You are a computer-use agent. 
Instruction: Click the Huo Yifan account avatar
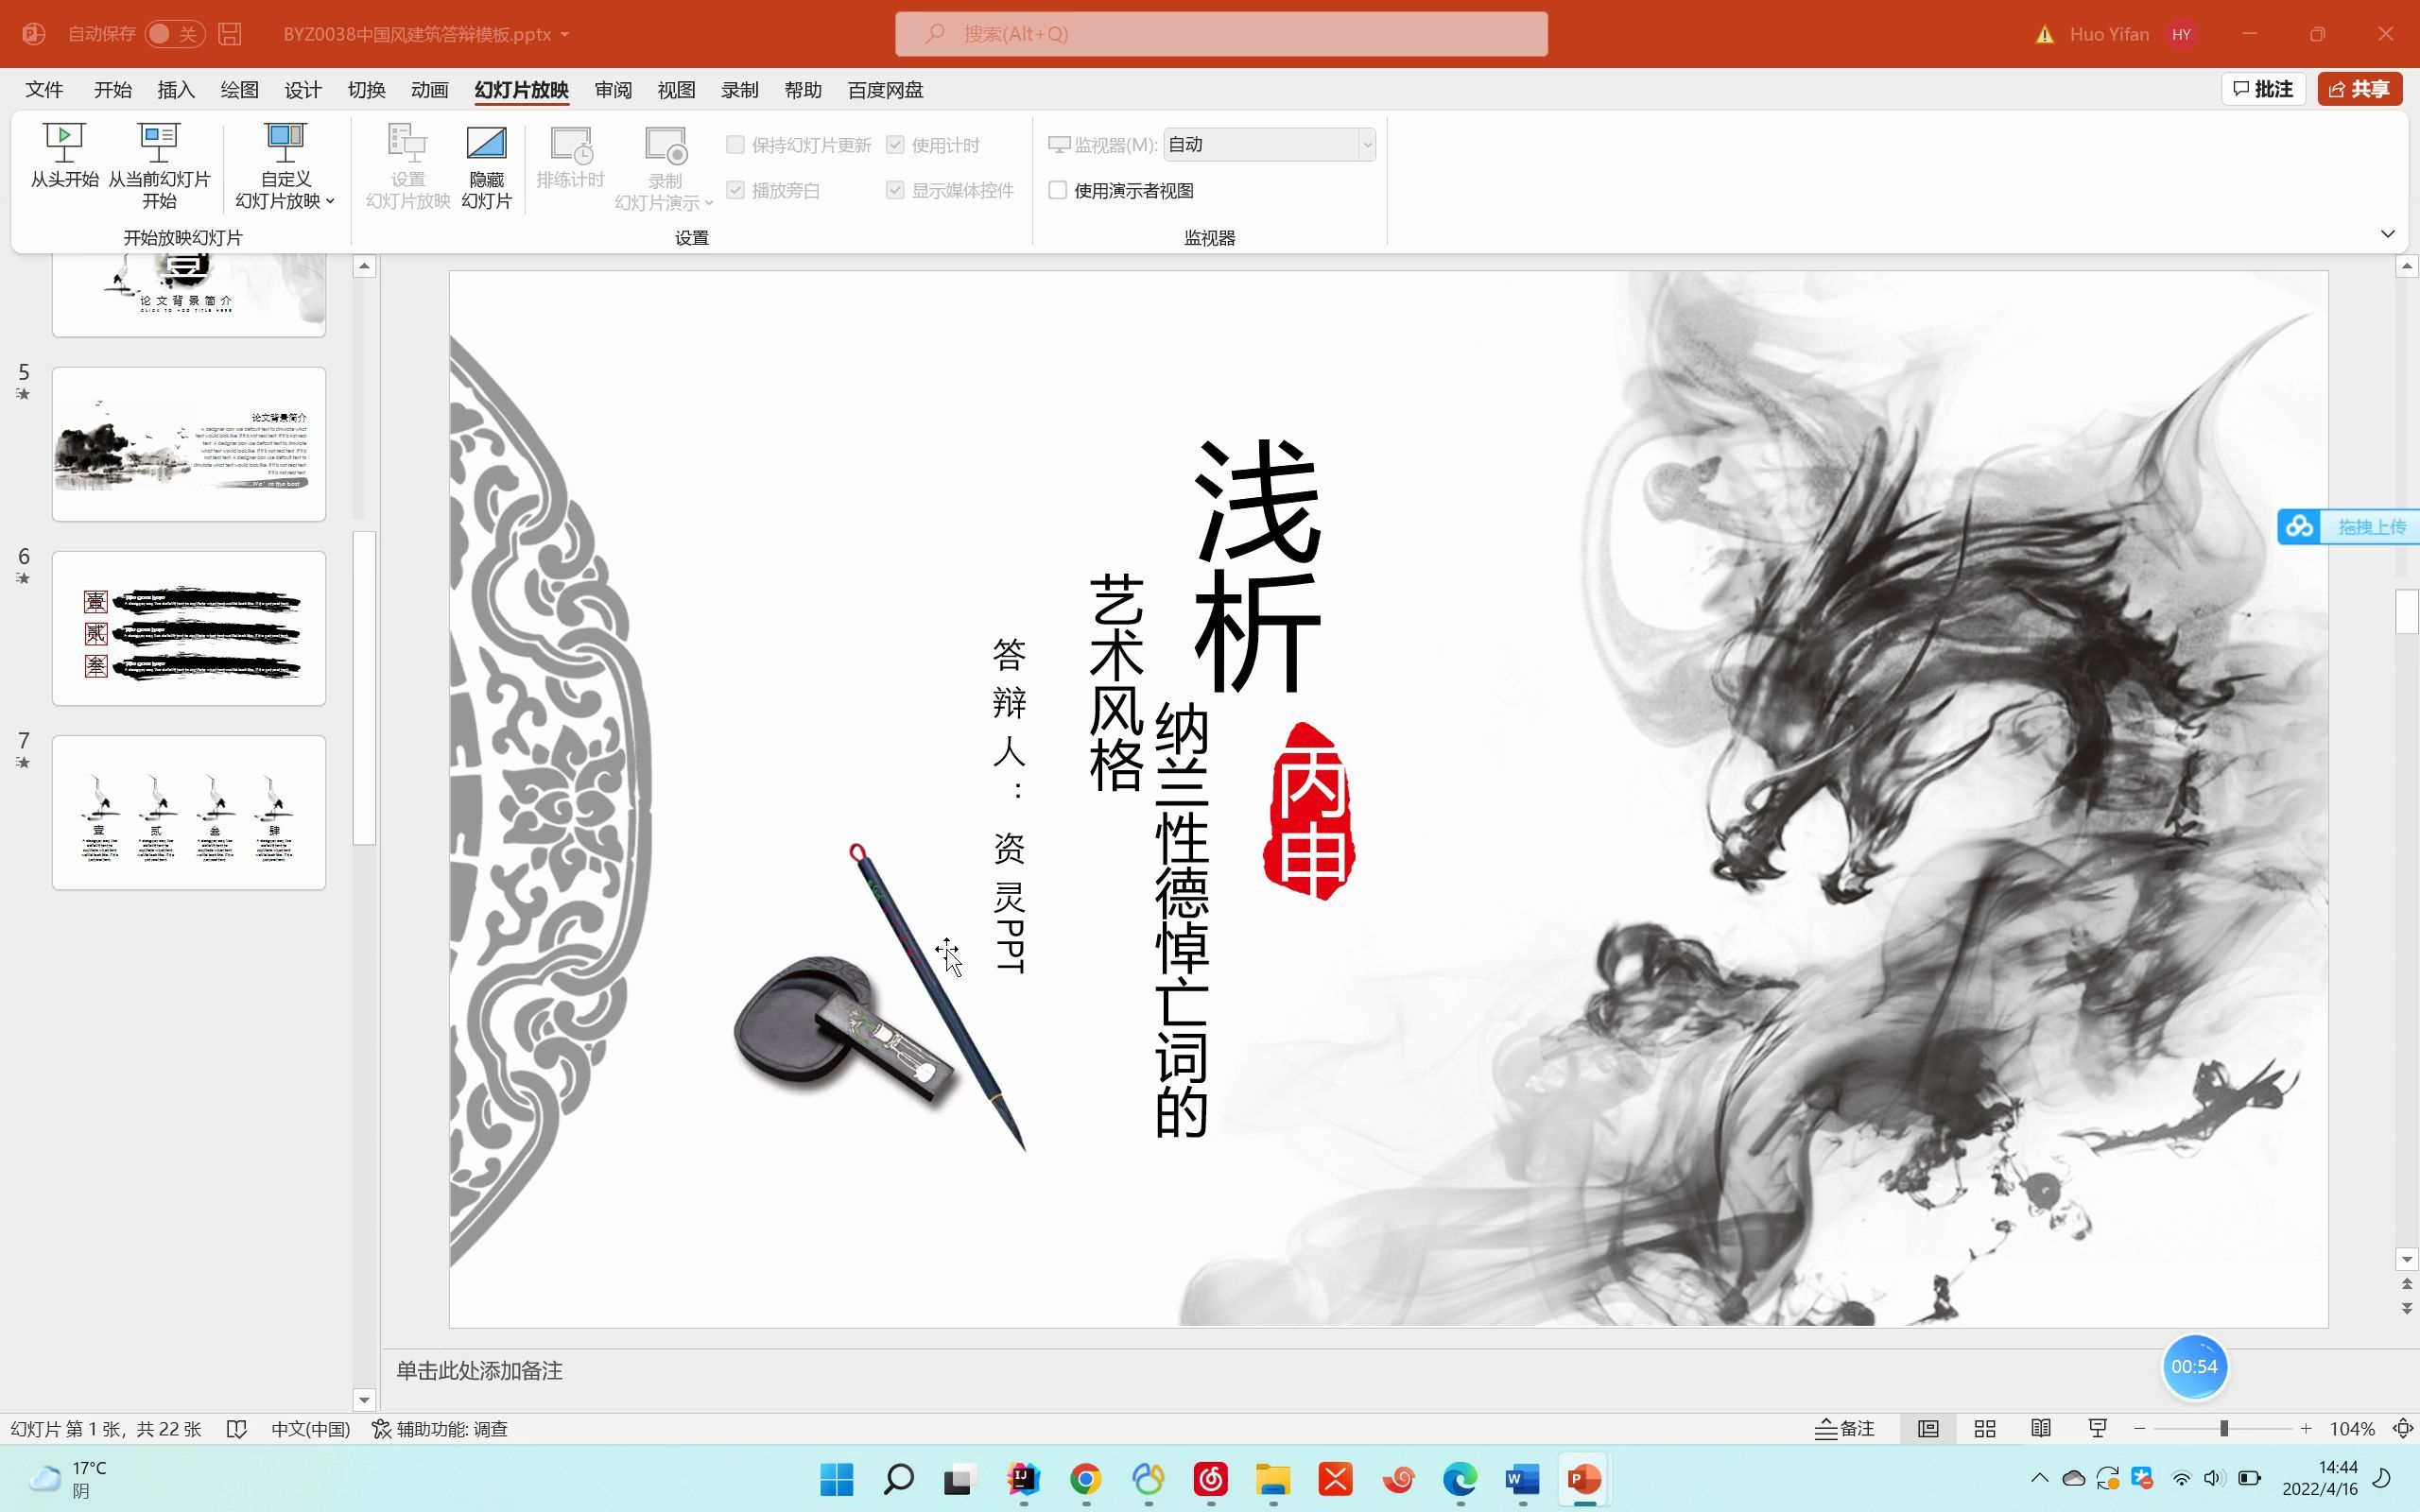pos(2181,34)
